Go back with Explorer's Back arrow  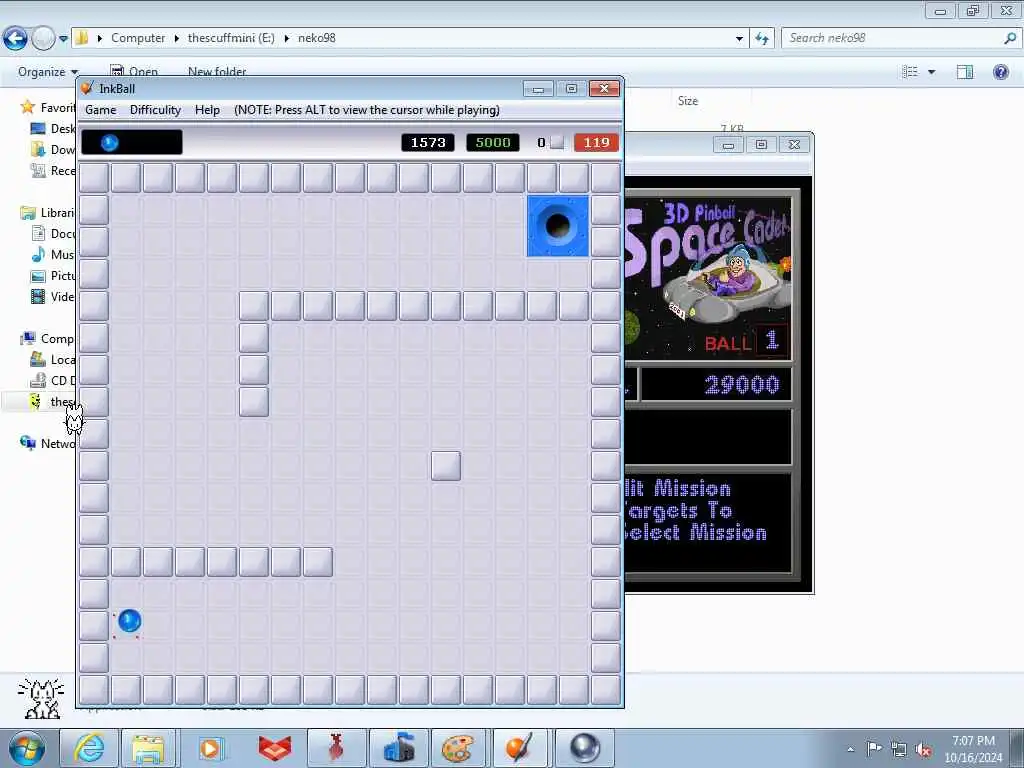pyautogui.click(x=16, y=39)
